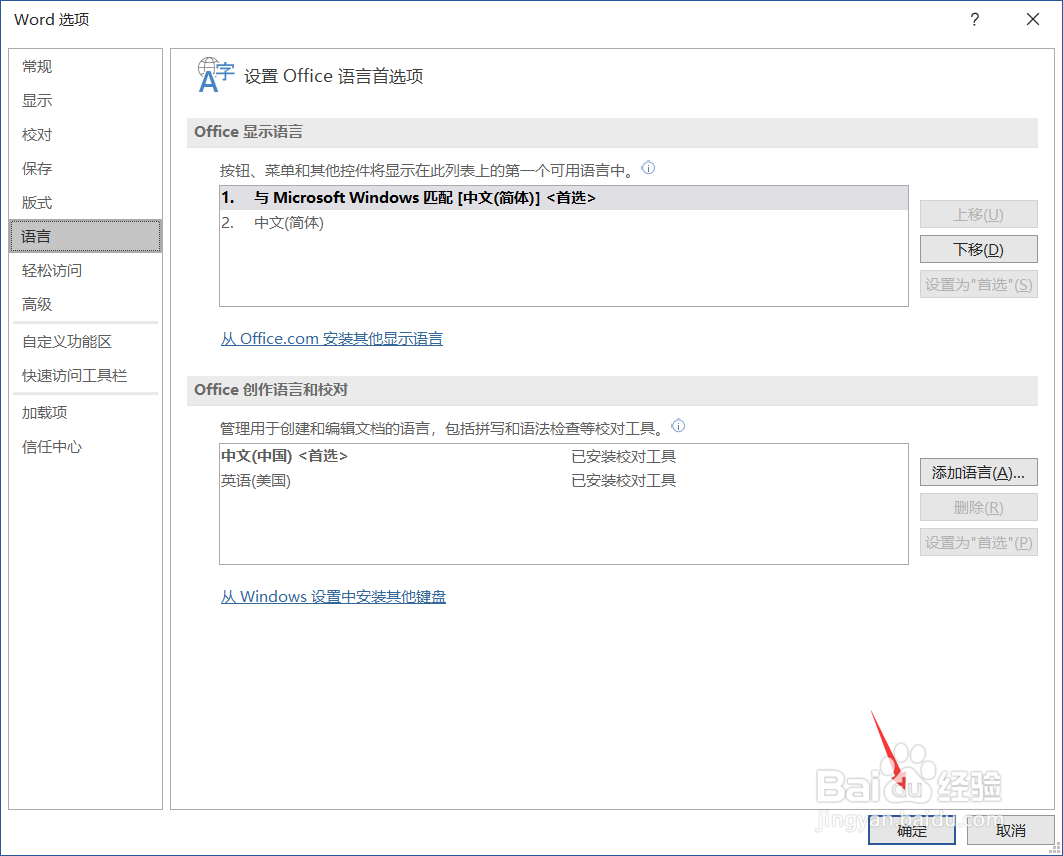Select 与 Microsoft Windows 匹配 display language row
Viewport: 1063px width, 856px height.
pos(564,198)
